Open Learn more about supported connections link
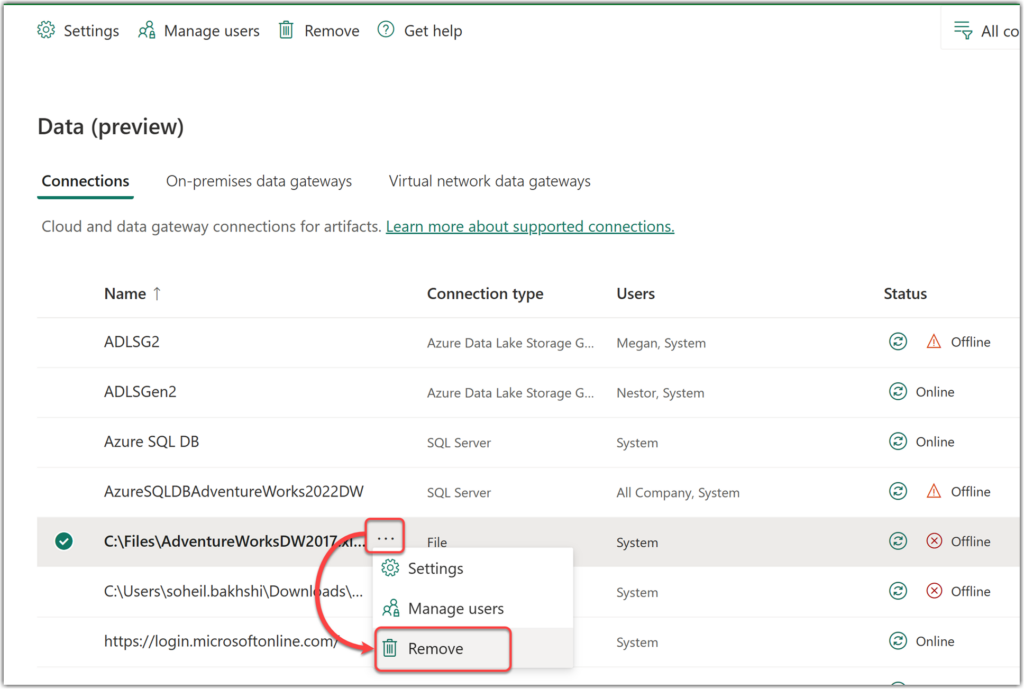The height and width of the screenshot is (689, 1024). (x=530, y=227)
